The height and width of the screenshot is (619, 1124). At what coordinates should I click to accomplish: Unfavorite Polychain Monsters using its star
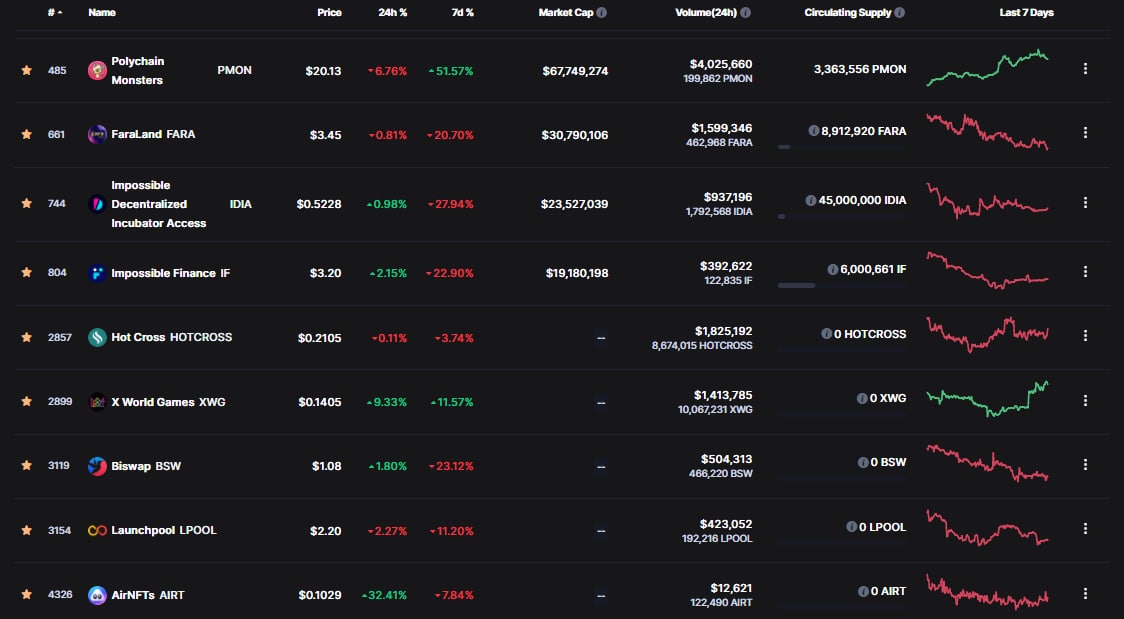coord(27,71)
